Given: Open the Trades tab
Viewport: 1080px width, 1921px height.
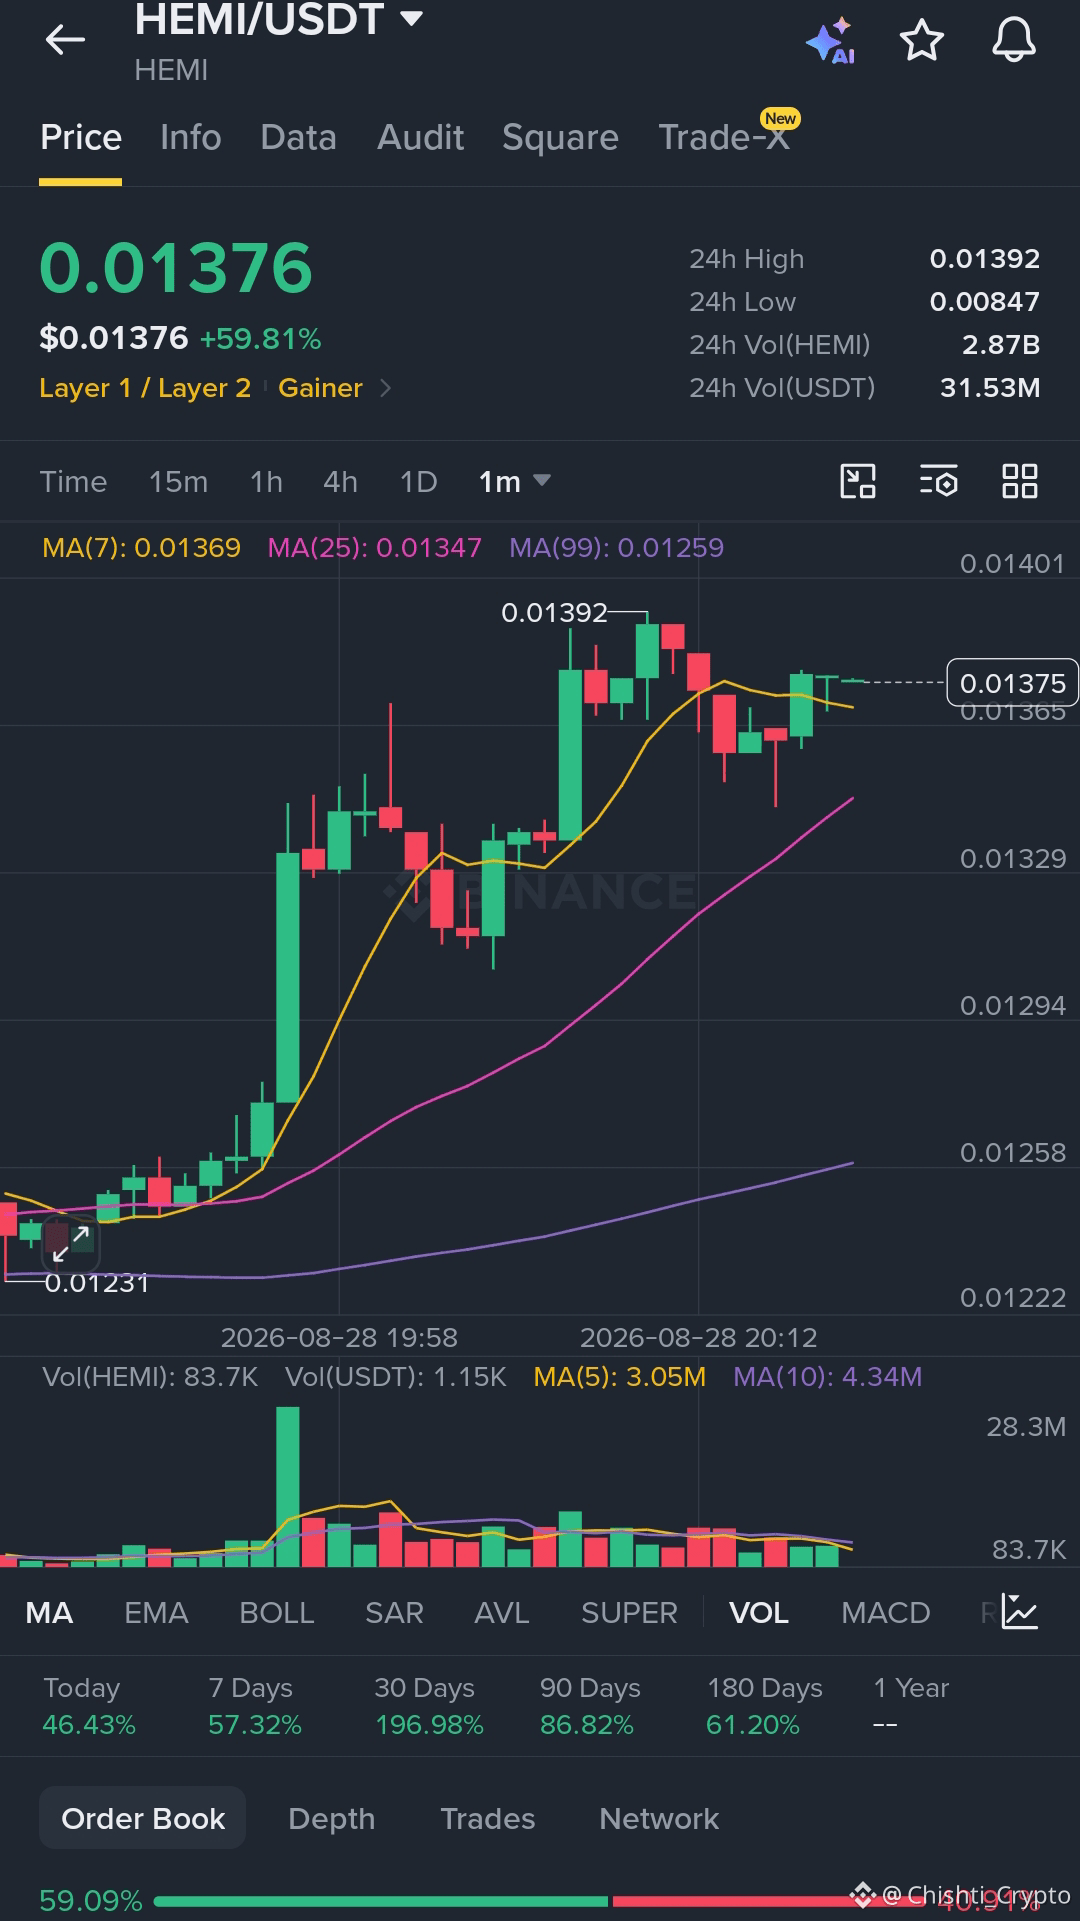Looking at the screenshot, I should pyautogui.click(x=487, y=1818).
